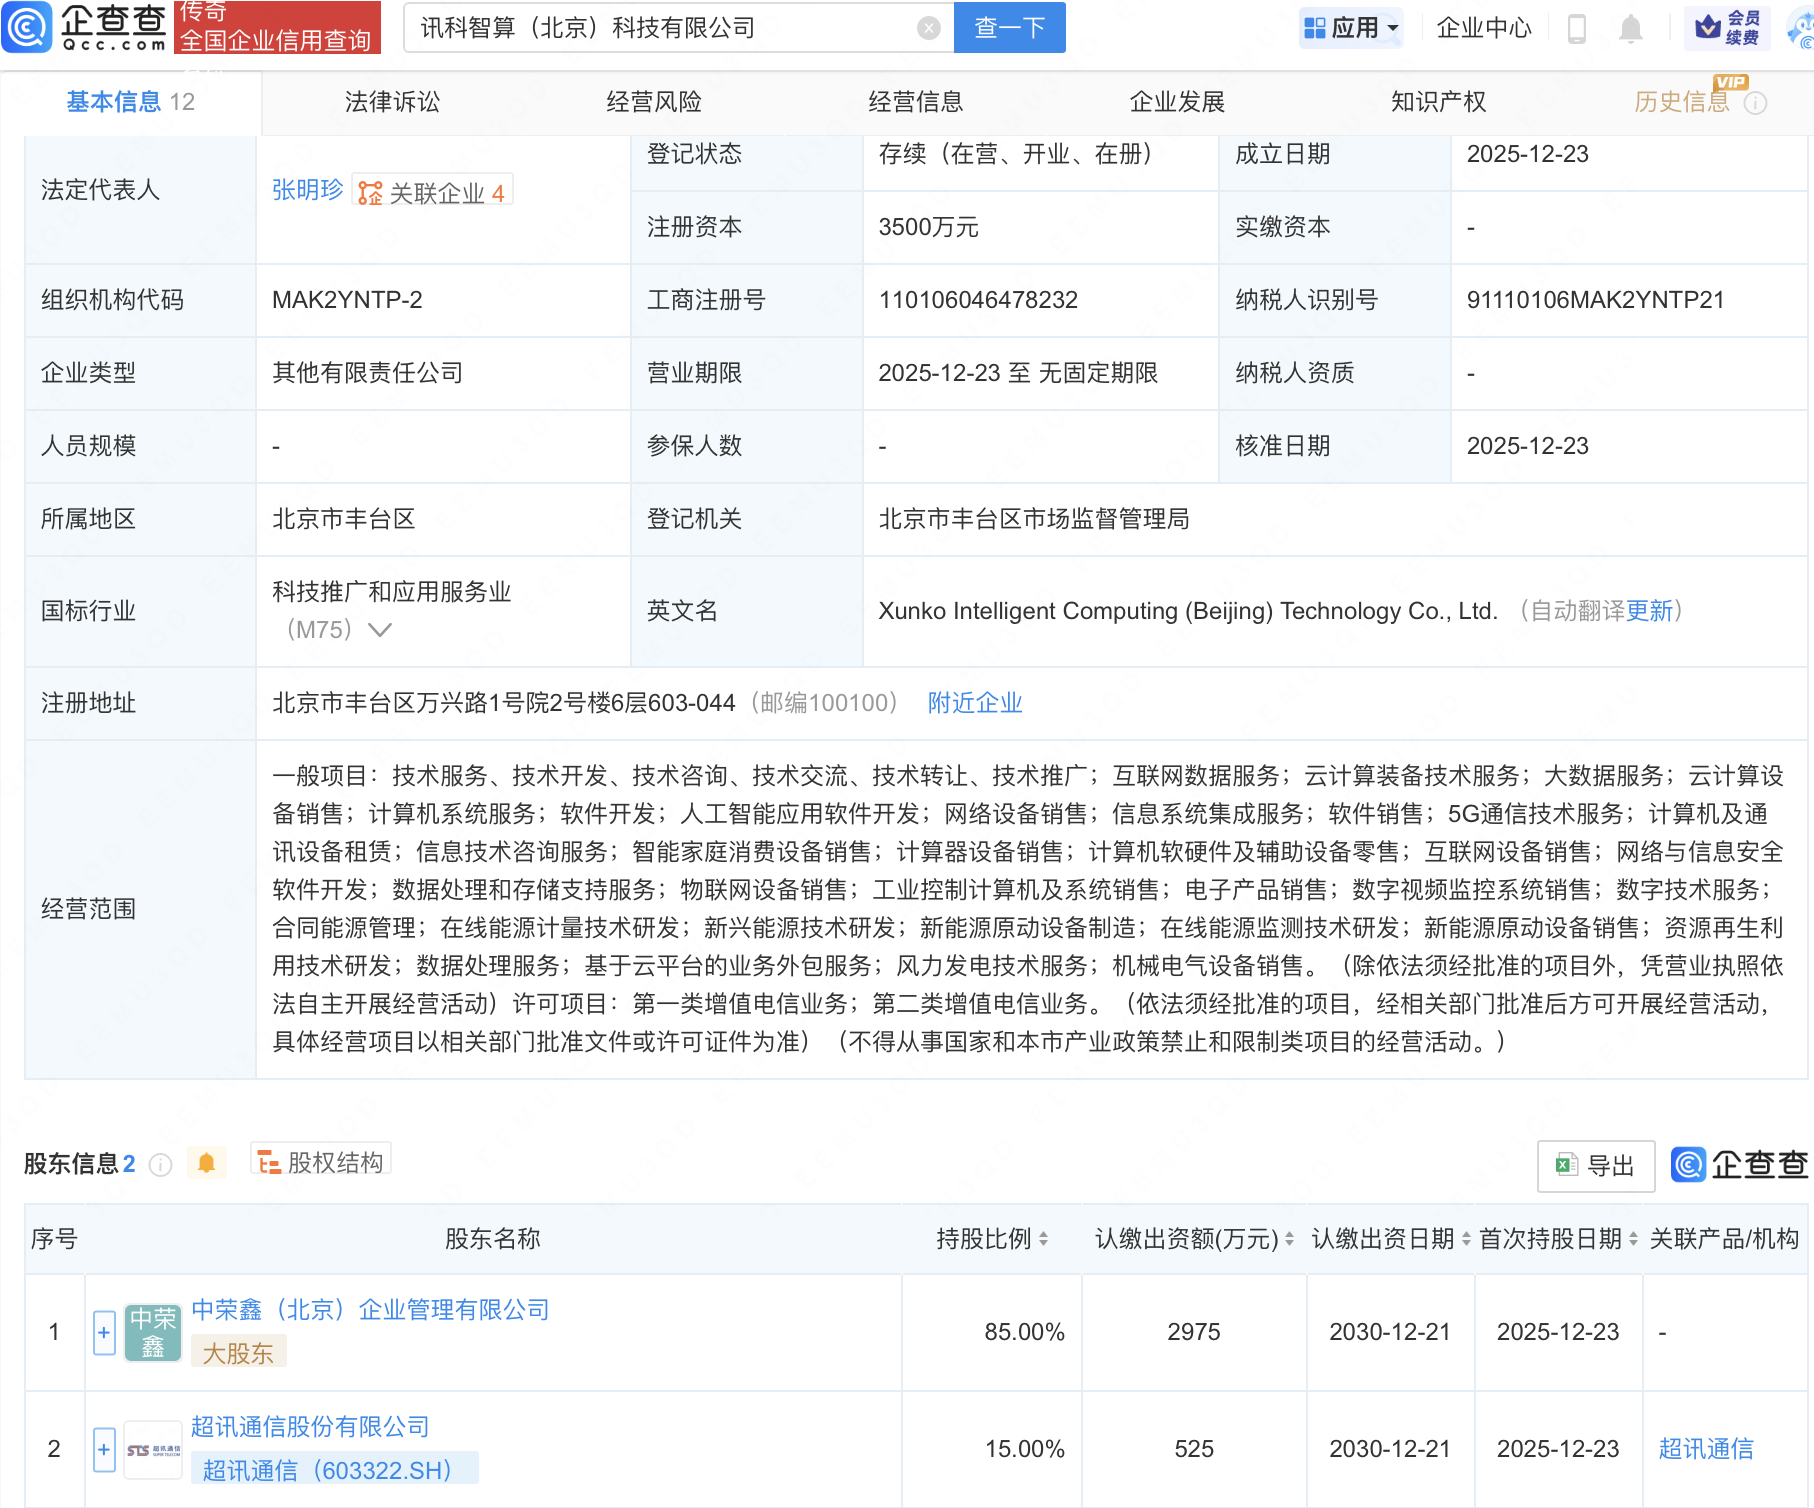Image resolution: width=1814 pixels, height=1508 pixels.
Task: Clear the search box with the × icon
Action: pyautogui.click(x=929, y=27)
